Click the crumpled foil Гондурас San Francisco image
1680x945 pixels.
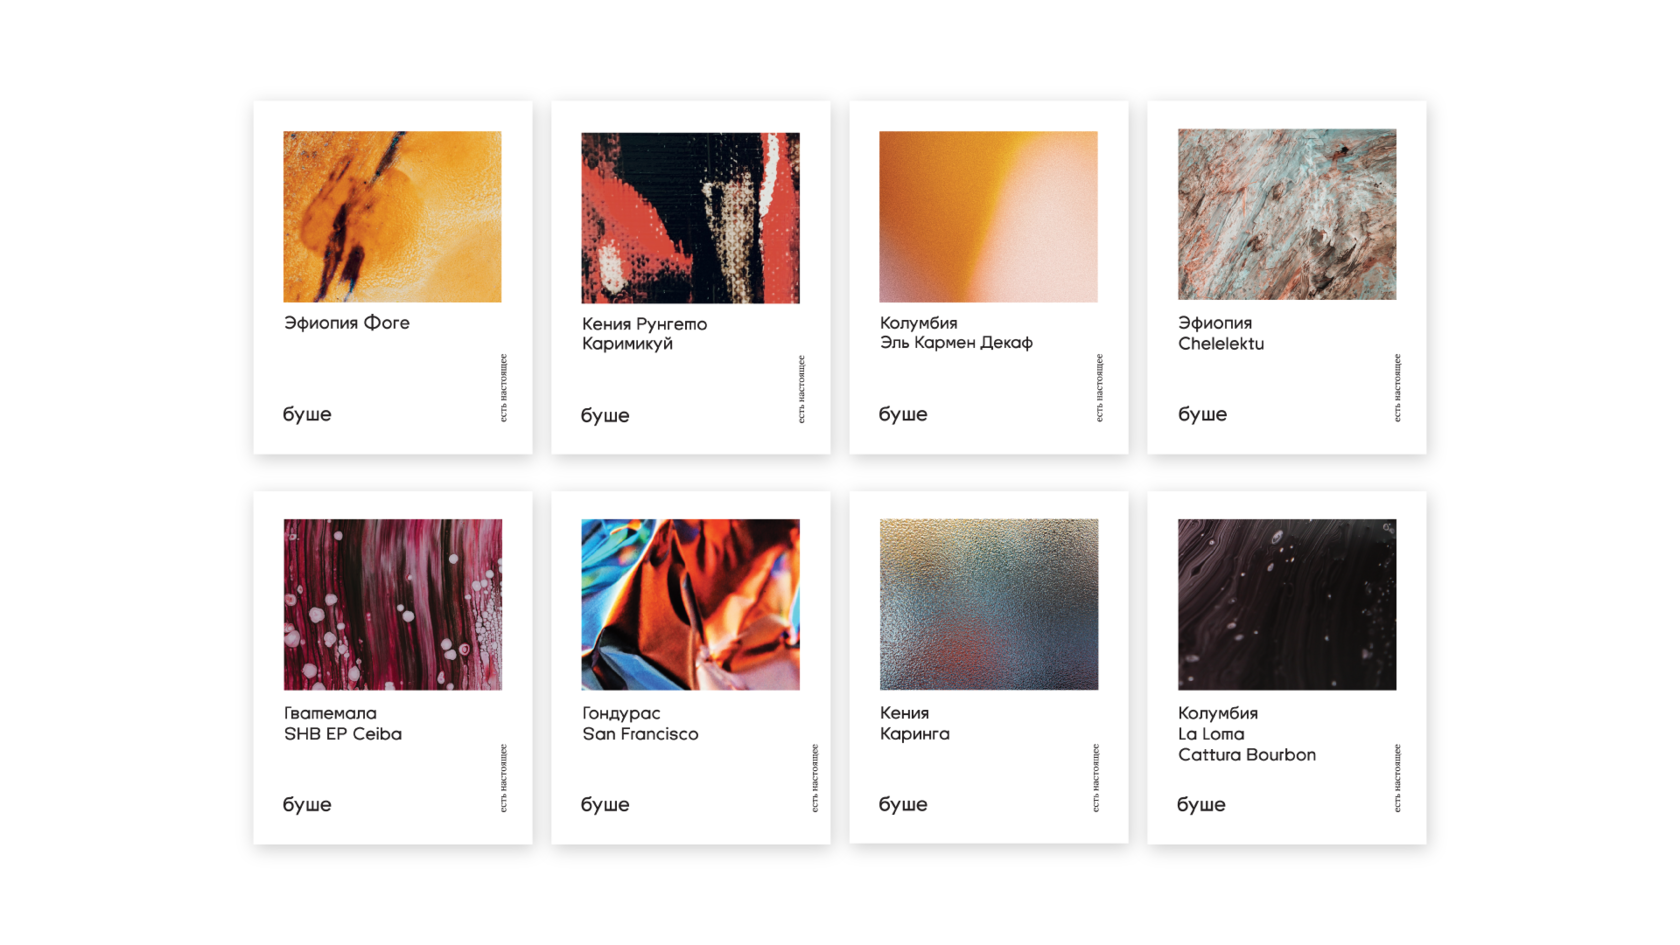pyautogui.click(x=690, y=604)
